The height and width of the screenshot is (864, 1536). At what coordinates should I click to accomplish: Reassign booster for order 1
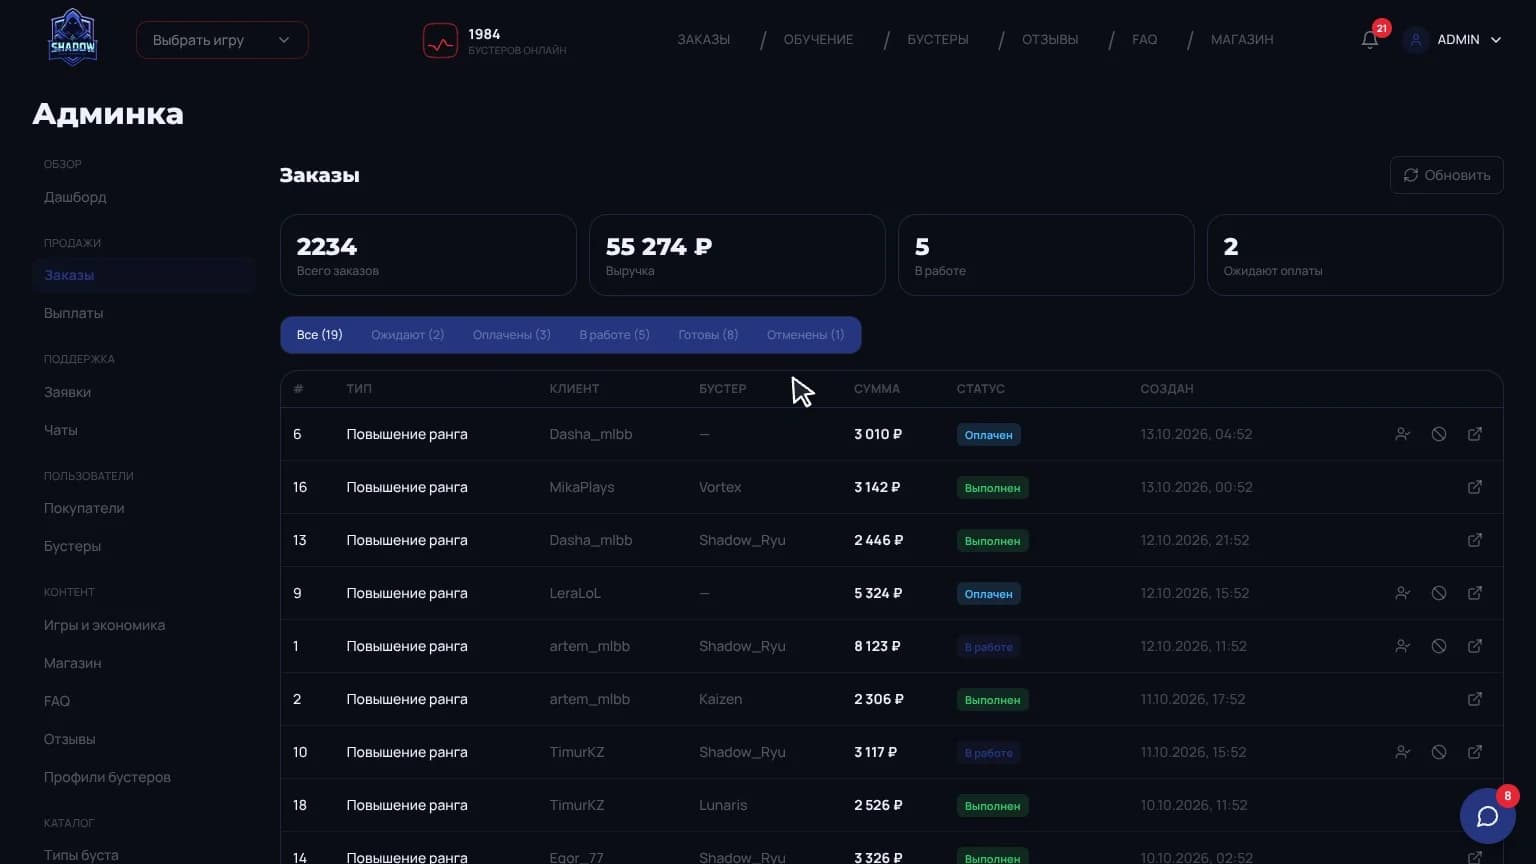1403,646
